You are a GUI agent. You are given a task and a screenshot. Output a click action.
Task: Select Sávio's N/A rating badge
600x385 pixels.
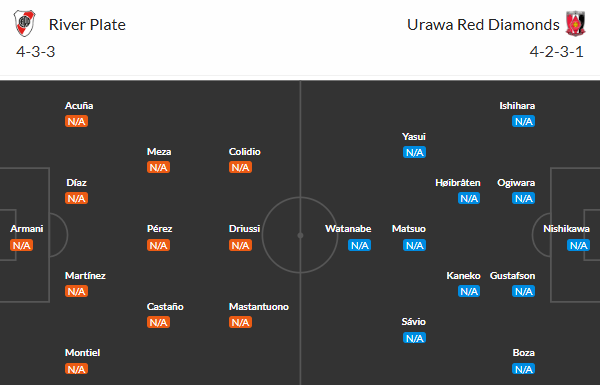[414, 338]
